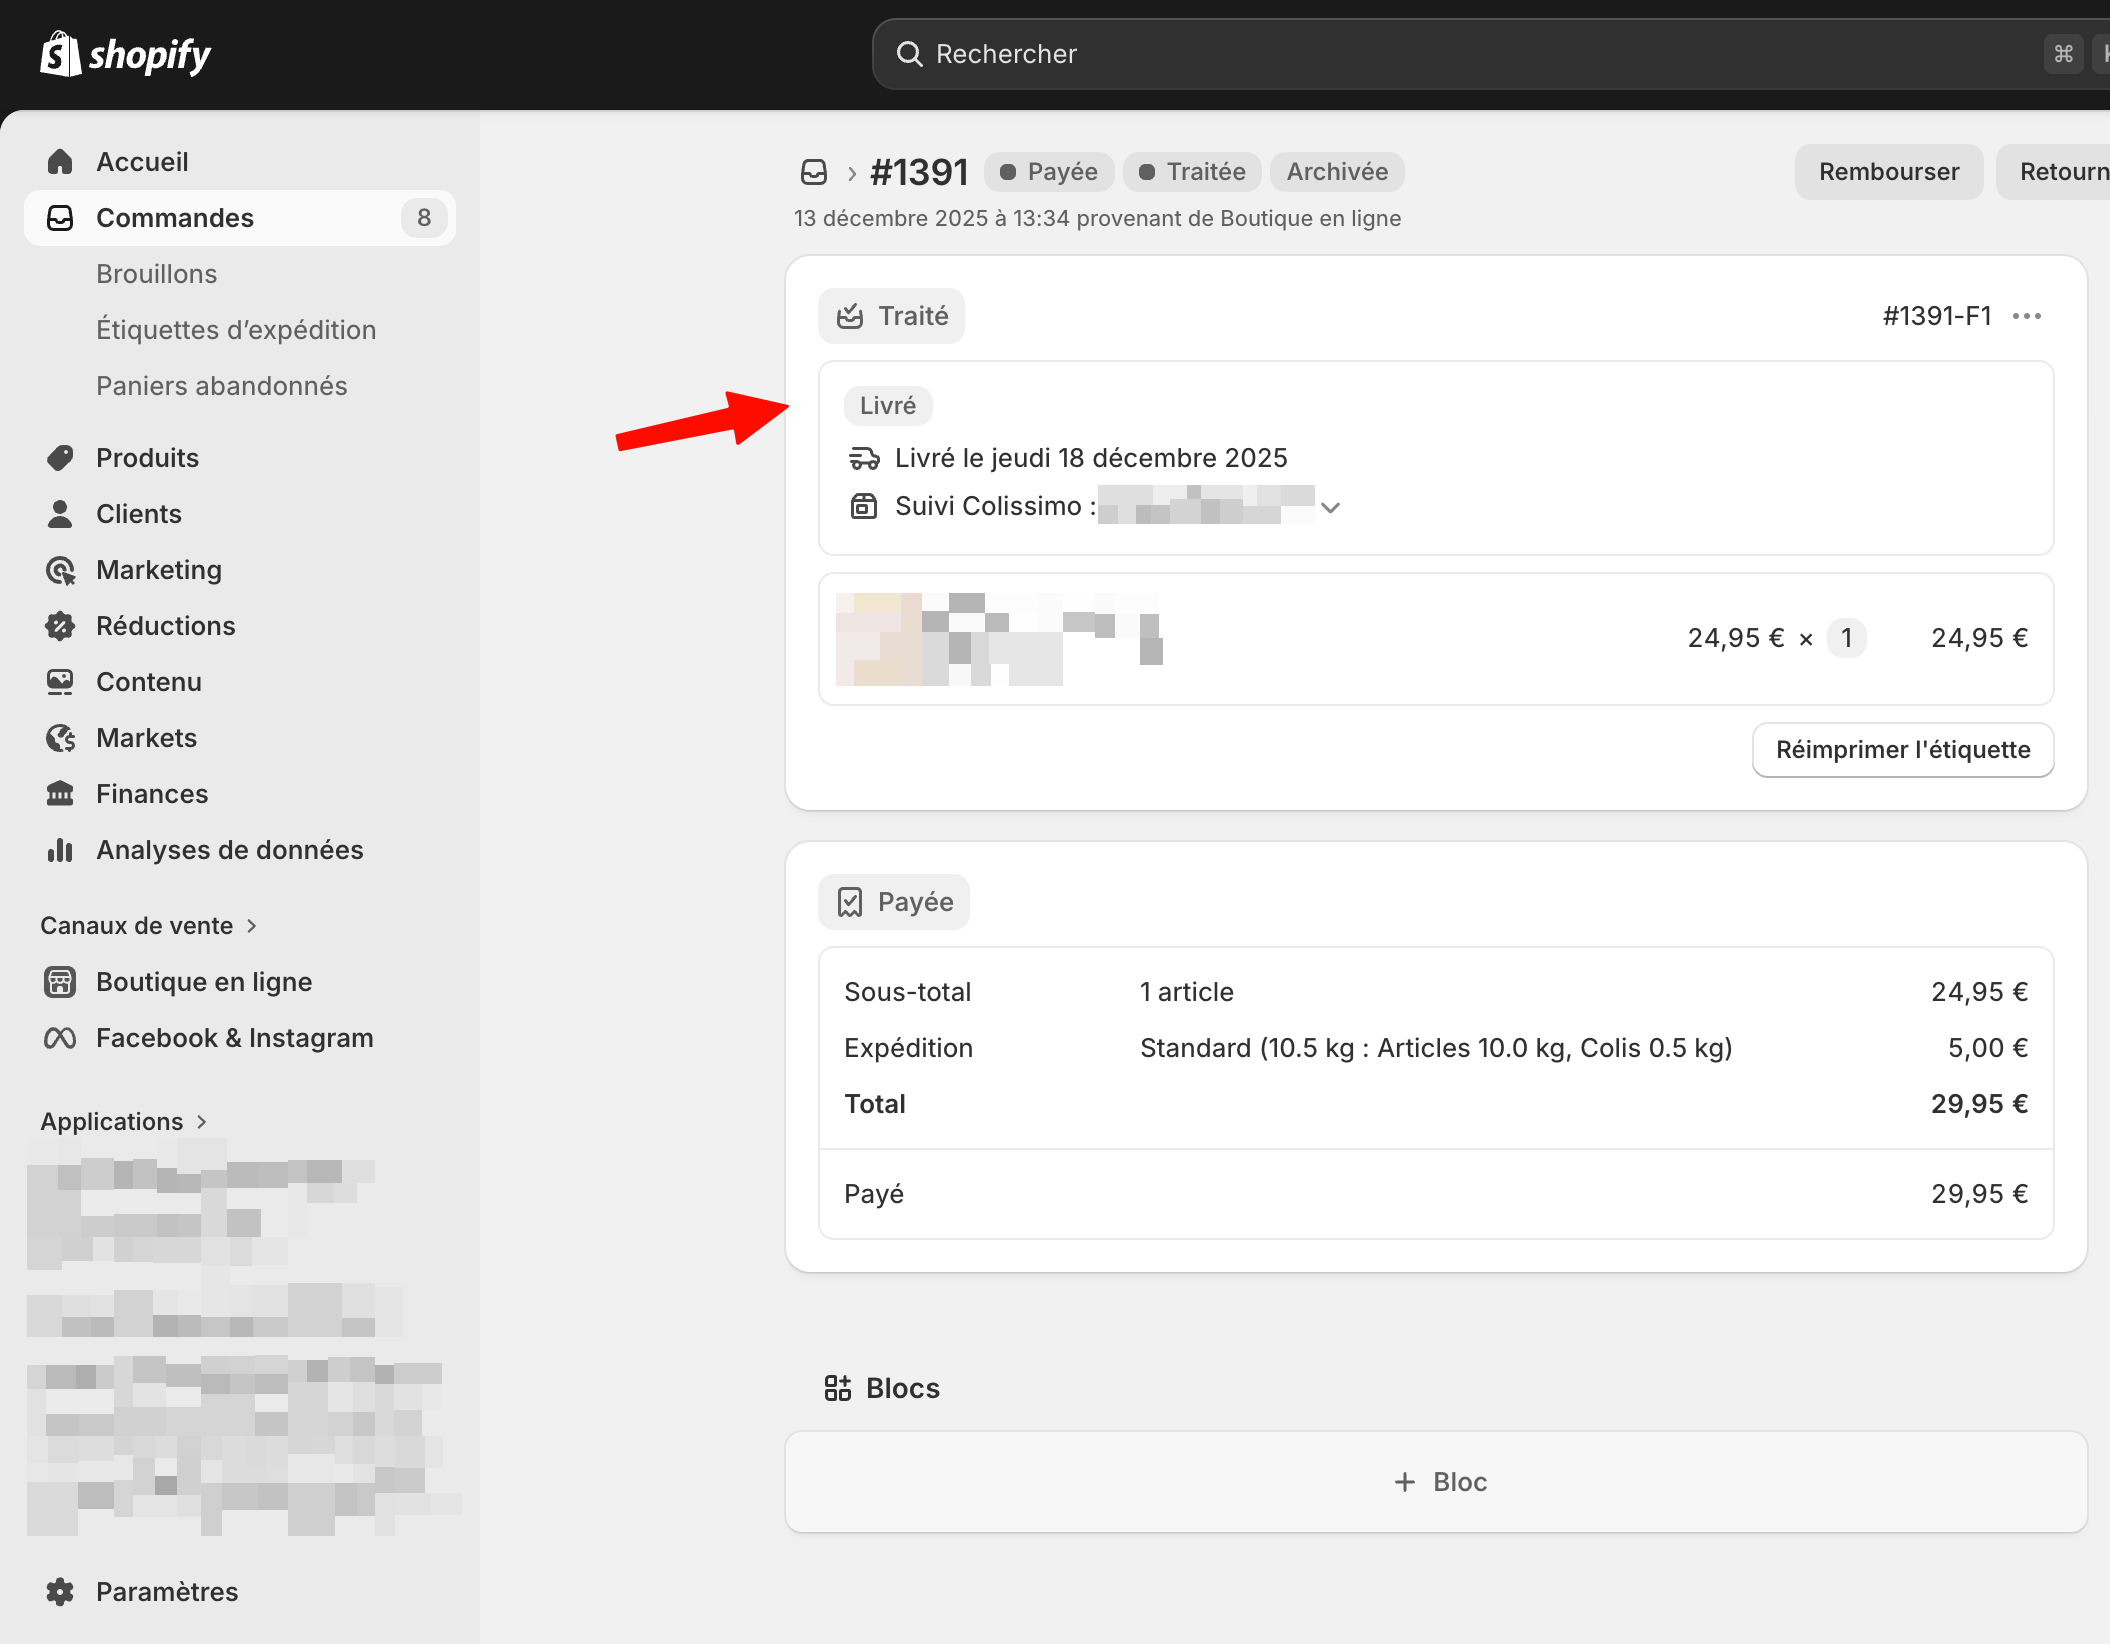Open Étiquettes d'expédition page
The height and width of the screenshot is (1644, 2110).
pyautogui.click(x=236, y=330)
